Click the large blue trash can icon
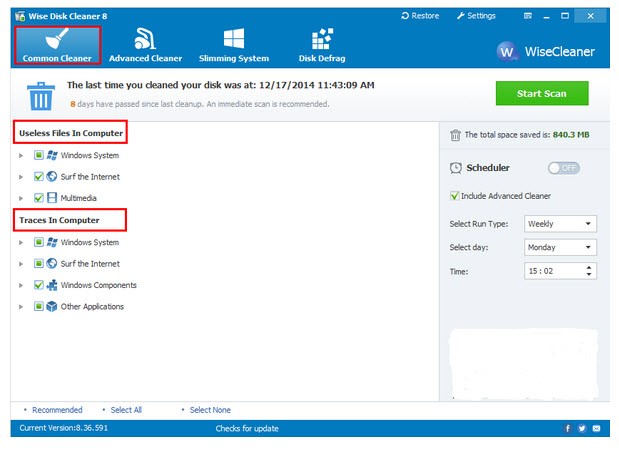The width and height of the screenshot is (619, 453). tap(41, 96)
